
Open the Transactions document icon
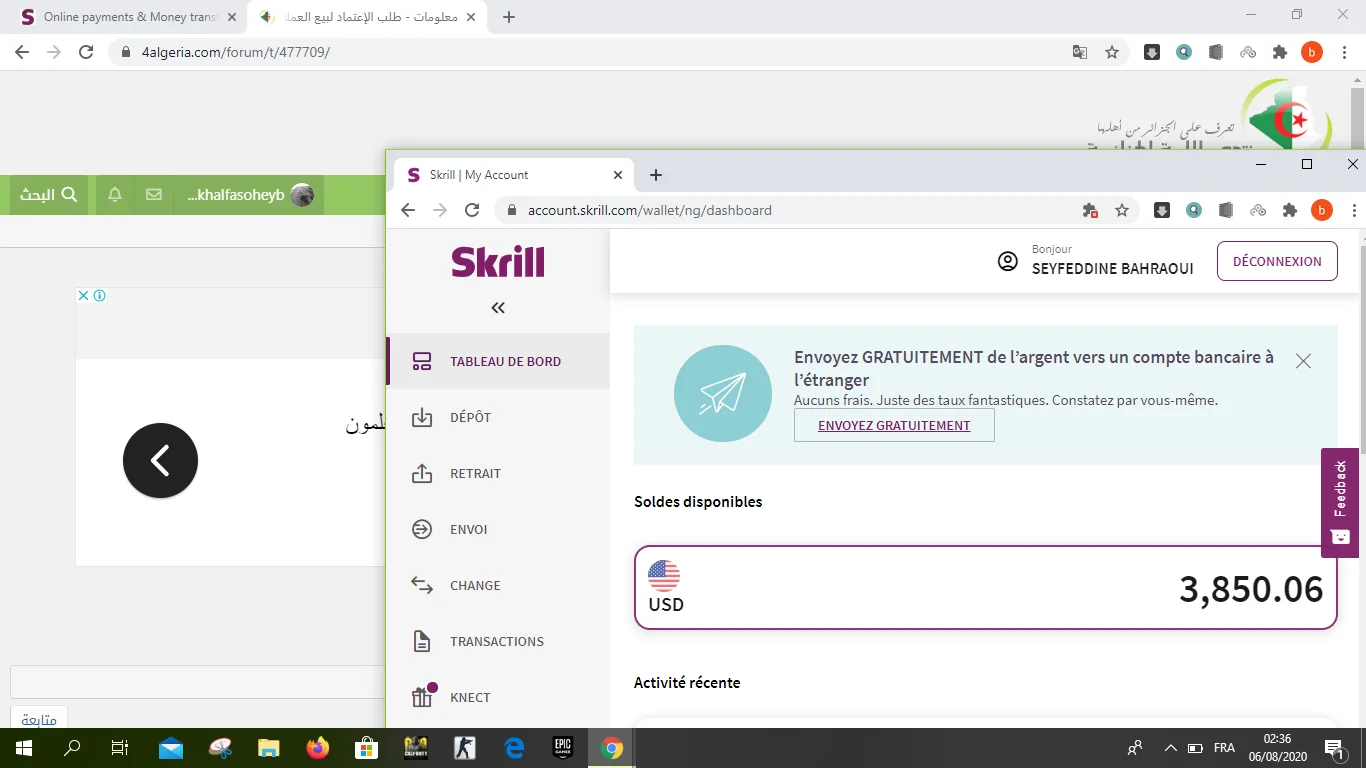pos(422,642)
